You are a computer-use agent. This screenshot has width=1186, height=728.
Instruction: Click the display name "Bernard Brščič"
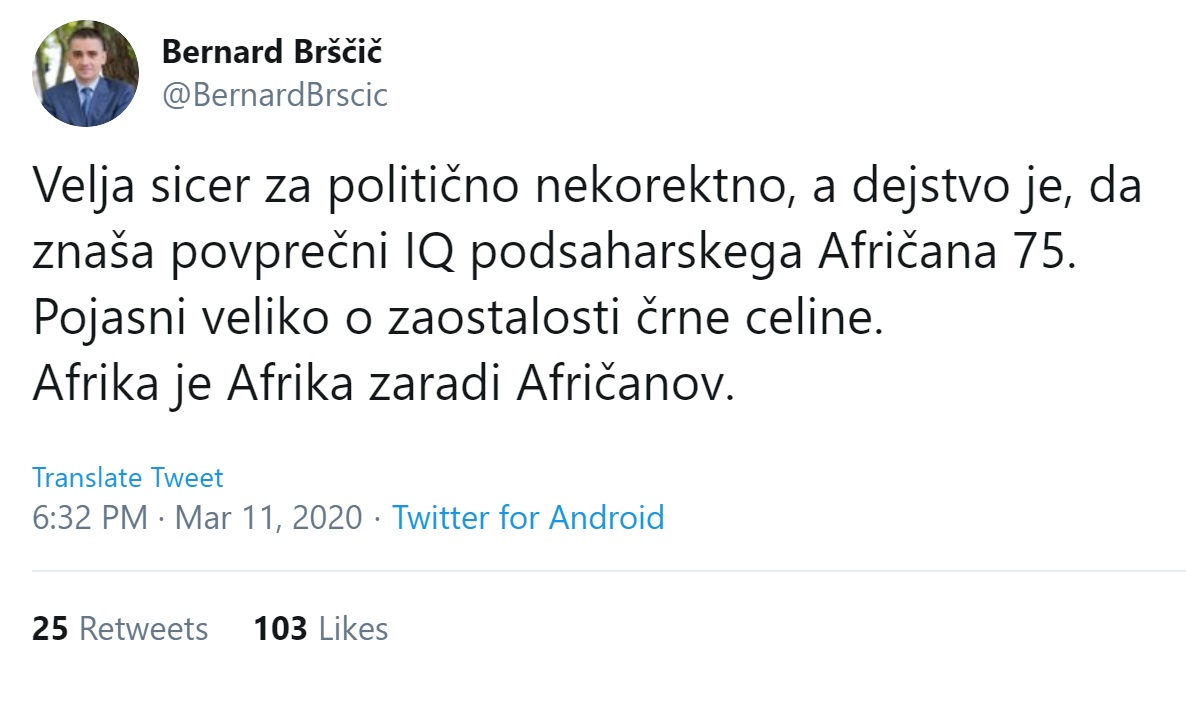(x=273, y=53)
